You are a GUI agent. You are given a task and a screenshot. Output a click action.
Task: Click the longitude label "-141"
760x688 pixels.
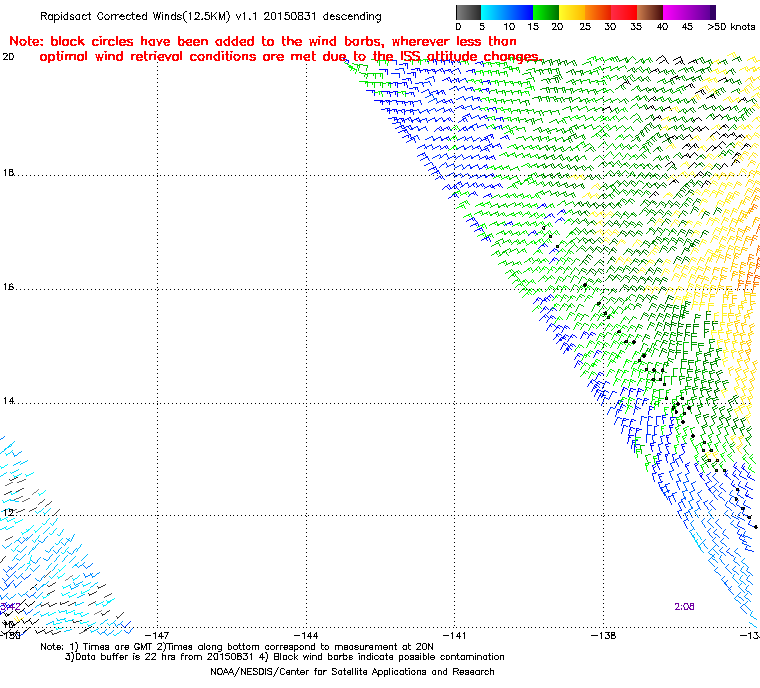[455, 635]
